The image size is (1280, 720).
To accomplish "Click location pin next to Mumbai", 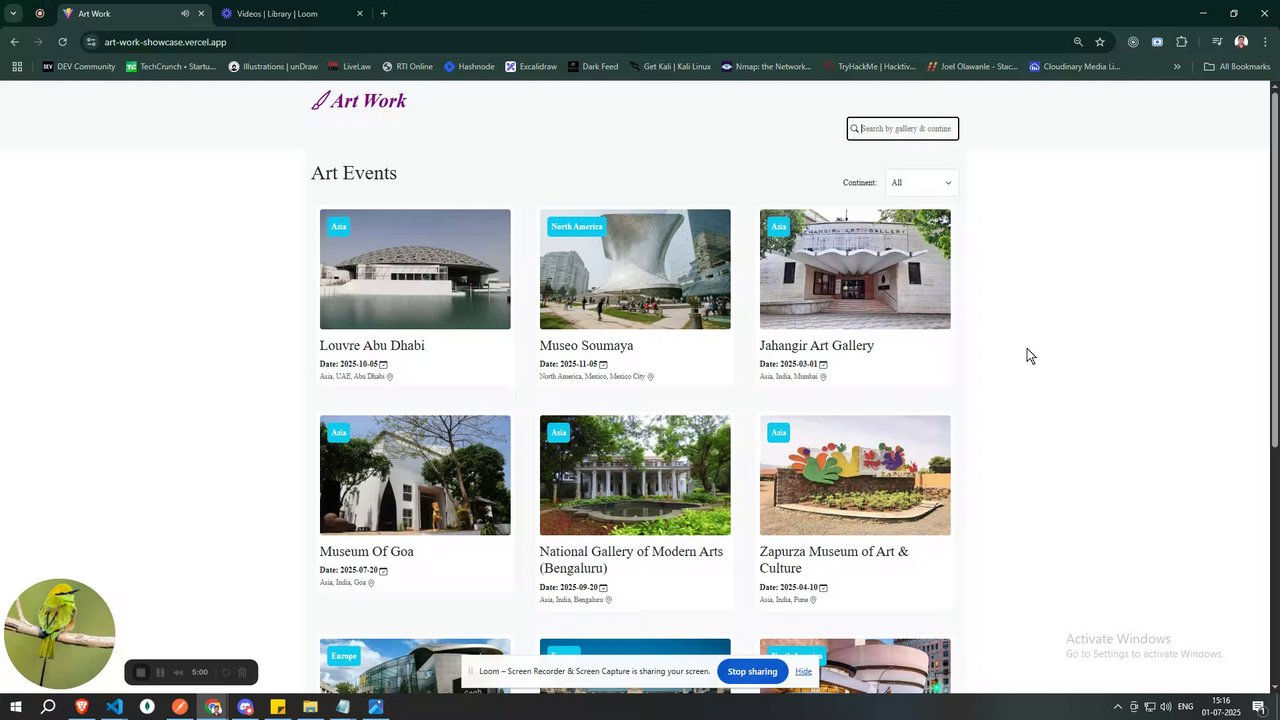I will point(823,377).
